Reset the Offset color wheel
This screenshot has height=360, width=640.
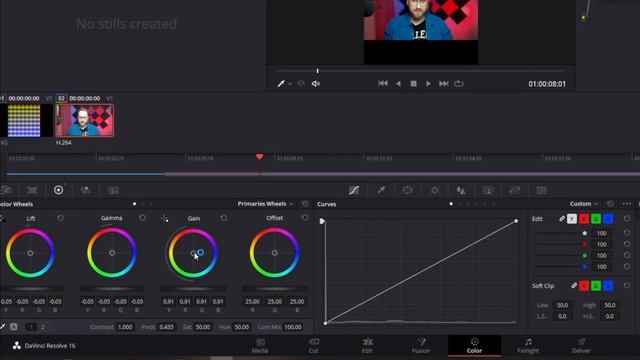(x=305, y=218)
